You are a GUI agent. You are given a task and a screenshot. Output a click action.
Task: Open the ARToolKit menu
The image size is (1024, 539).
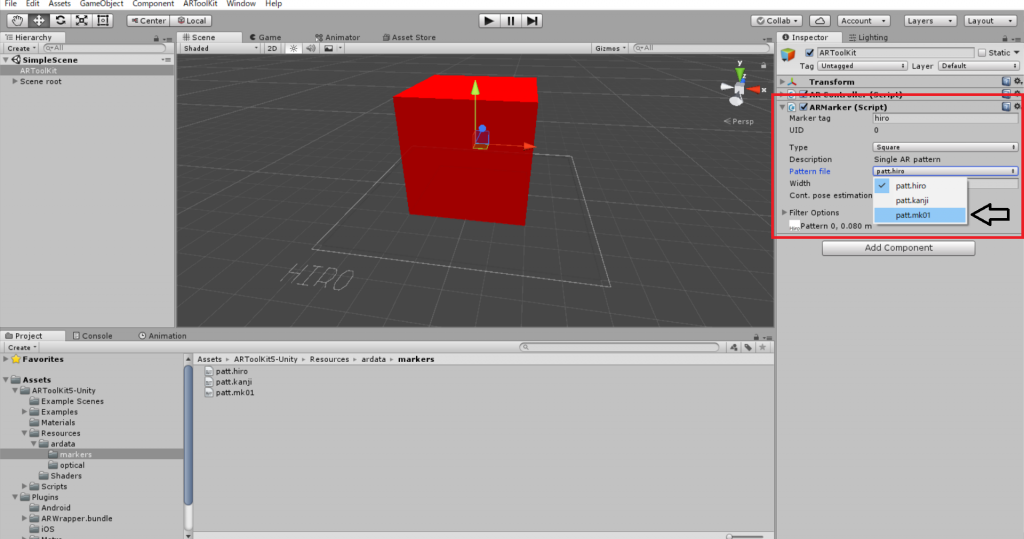pos(202,4)
